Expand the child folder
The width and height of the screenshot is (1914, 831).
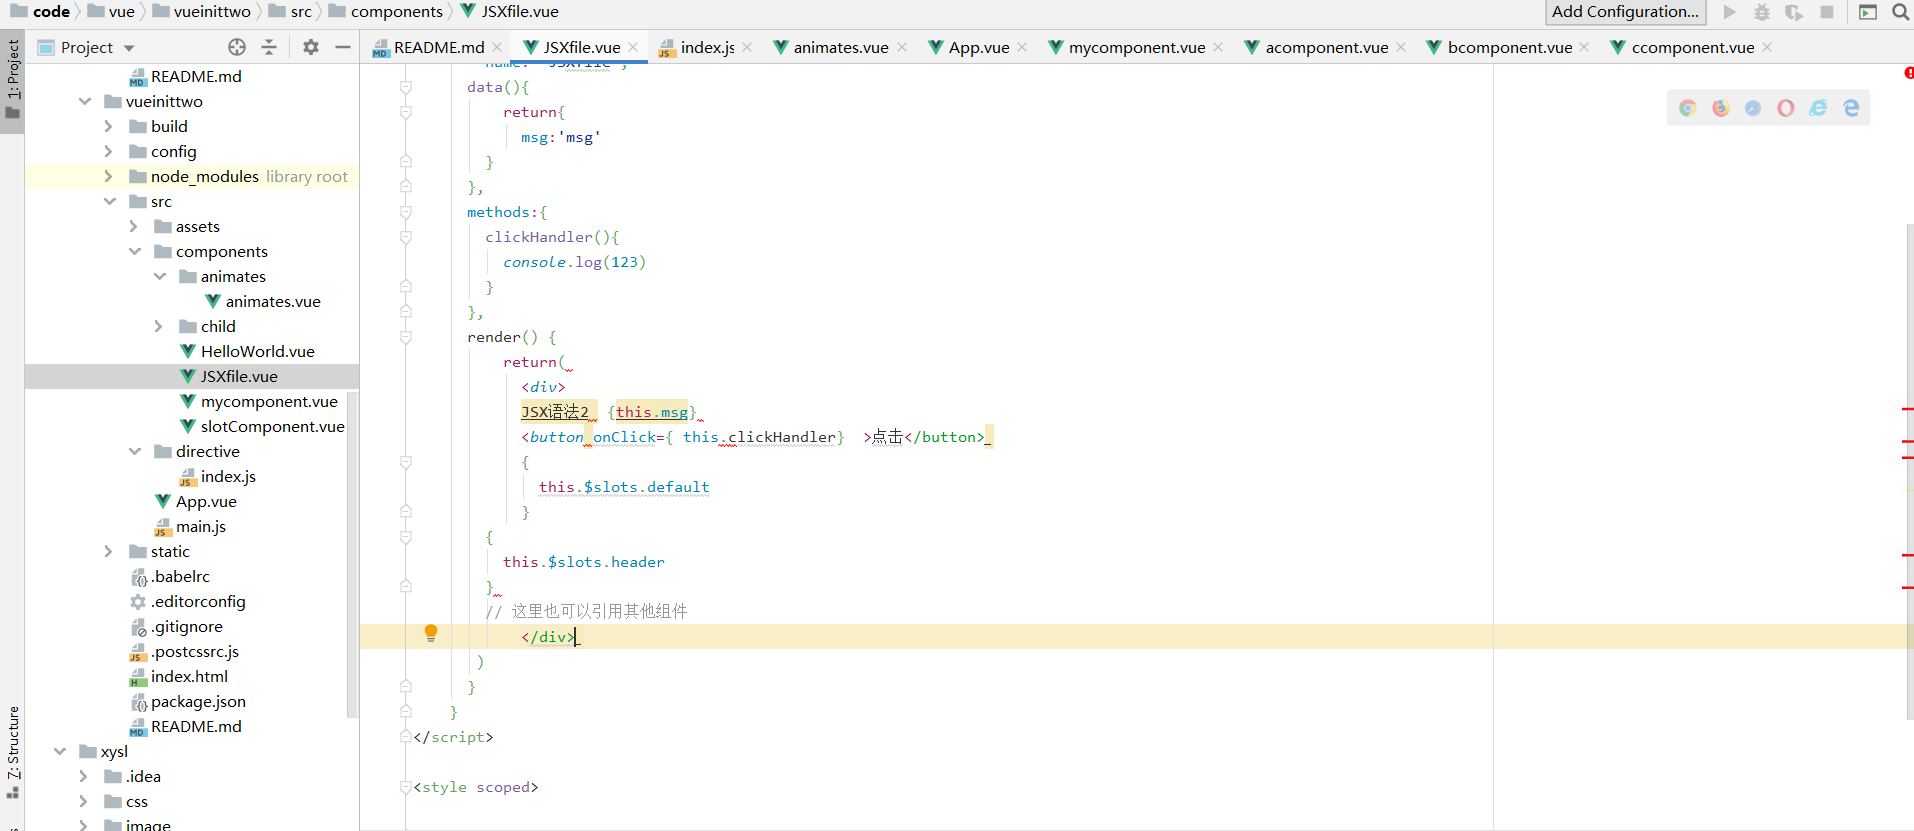pos(158,326)
